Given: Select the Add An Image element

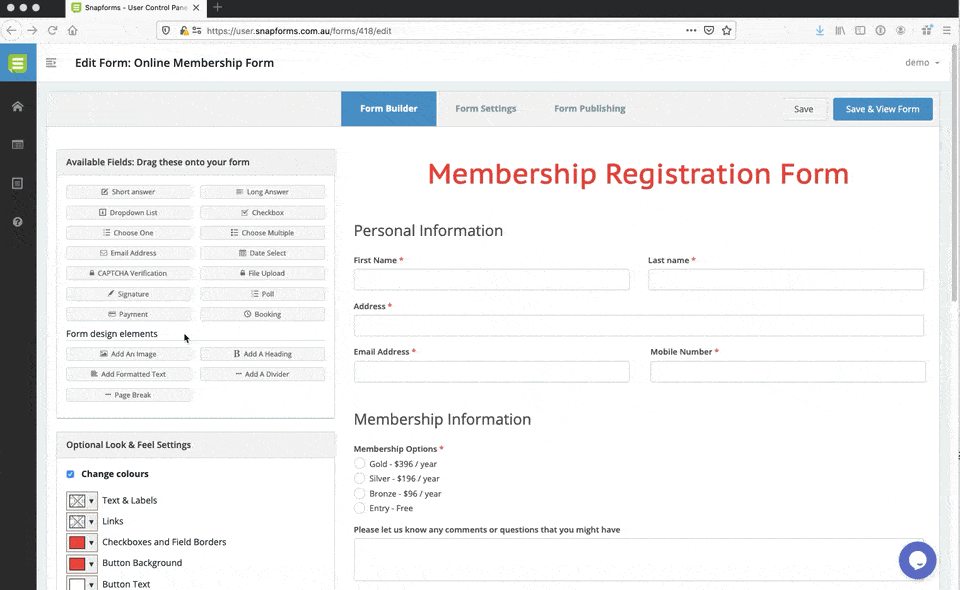Looking at the screenshot, I should pyautogui.click(x=129, y=354).
